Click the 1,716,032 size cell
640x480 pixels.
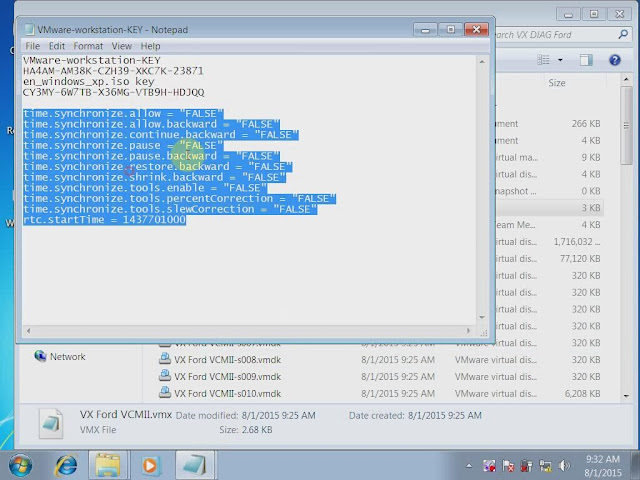pyautogui.click(x=577, y=242)
